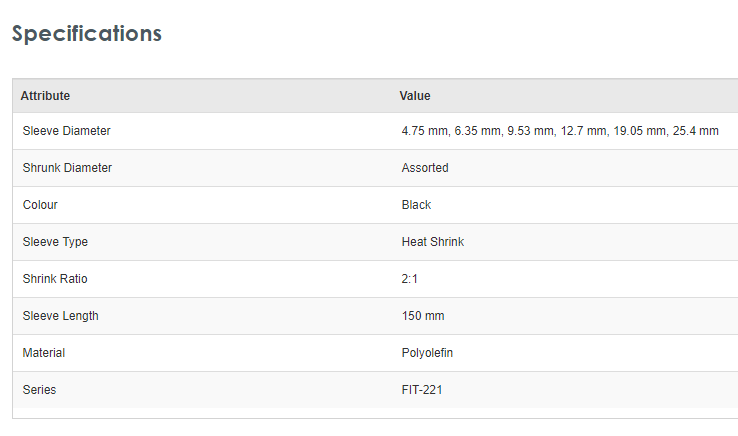This screenshot has height=436, width=738.
Task: Select the Material attribute label
Action: coord(44,353)
